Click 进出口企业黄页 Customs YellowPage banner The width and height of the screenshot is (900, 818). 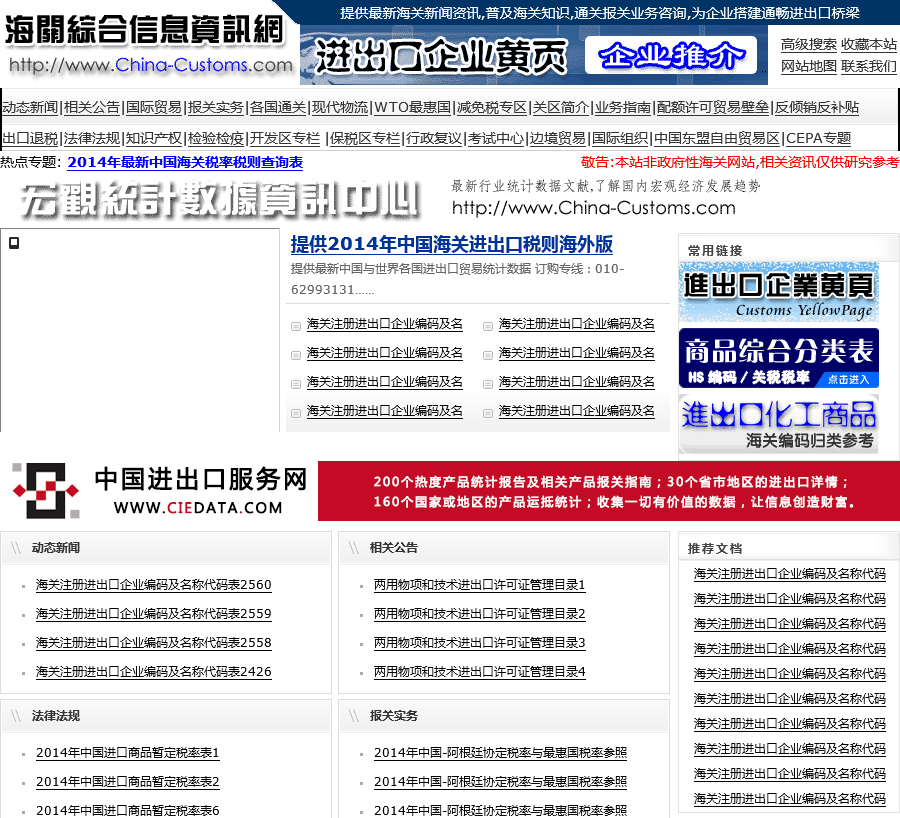[x=779, y=292]
